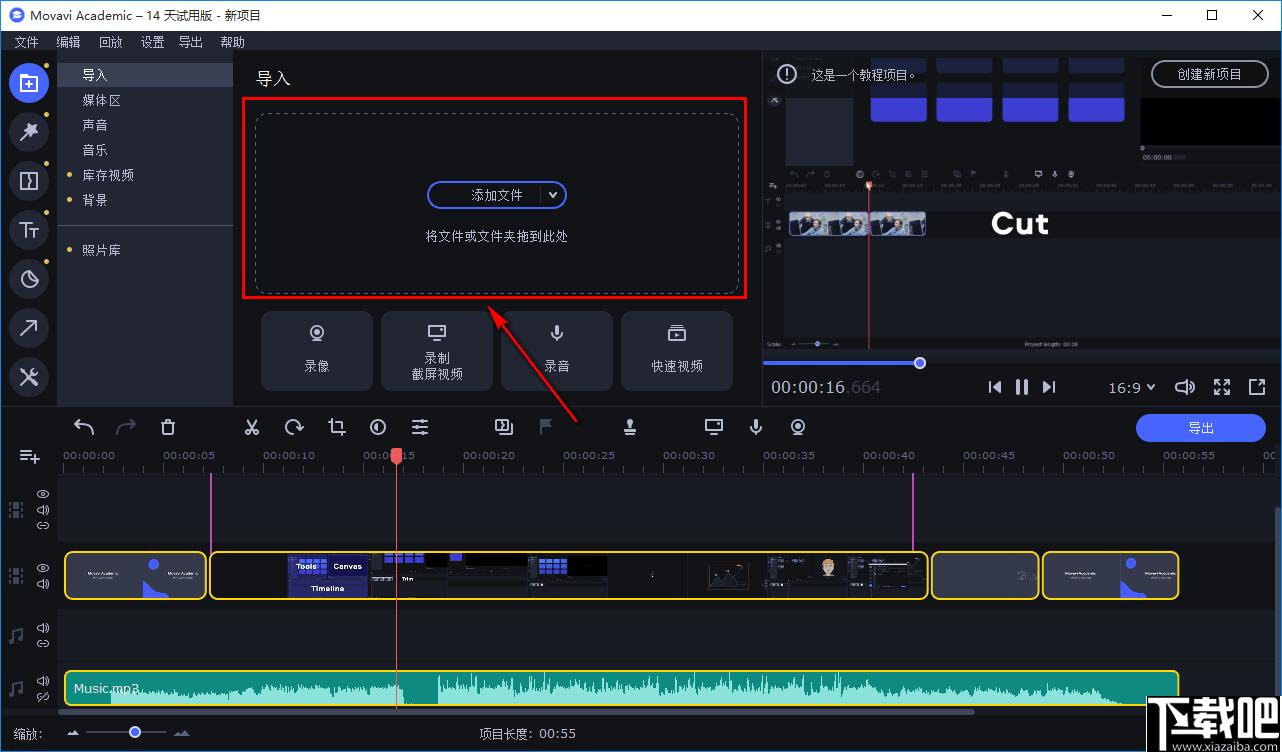Open the Titles panel in sidebar

coord(29,230)
